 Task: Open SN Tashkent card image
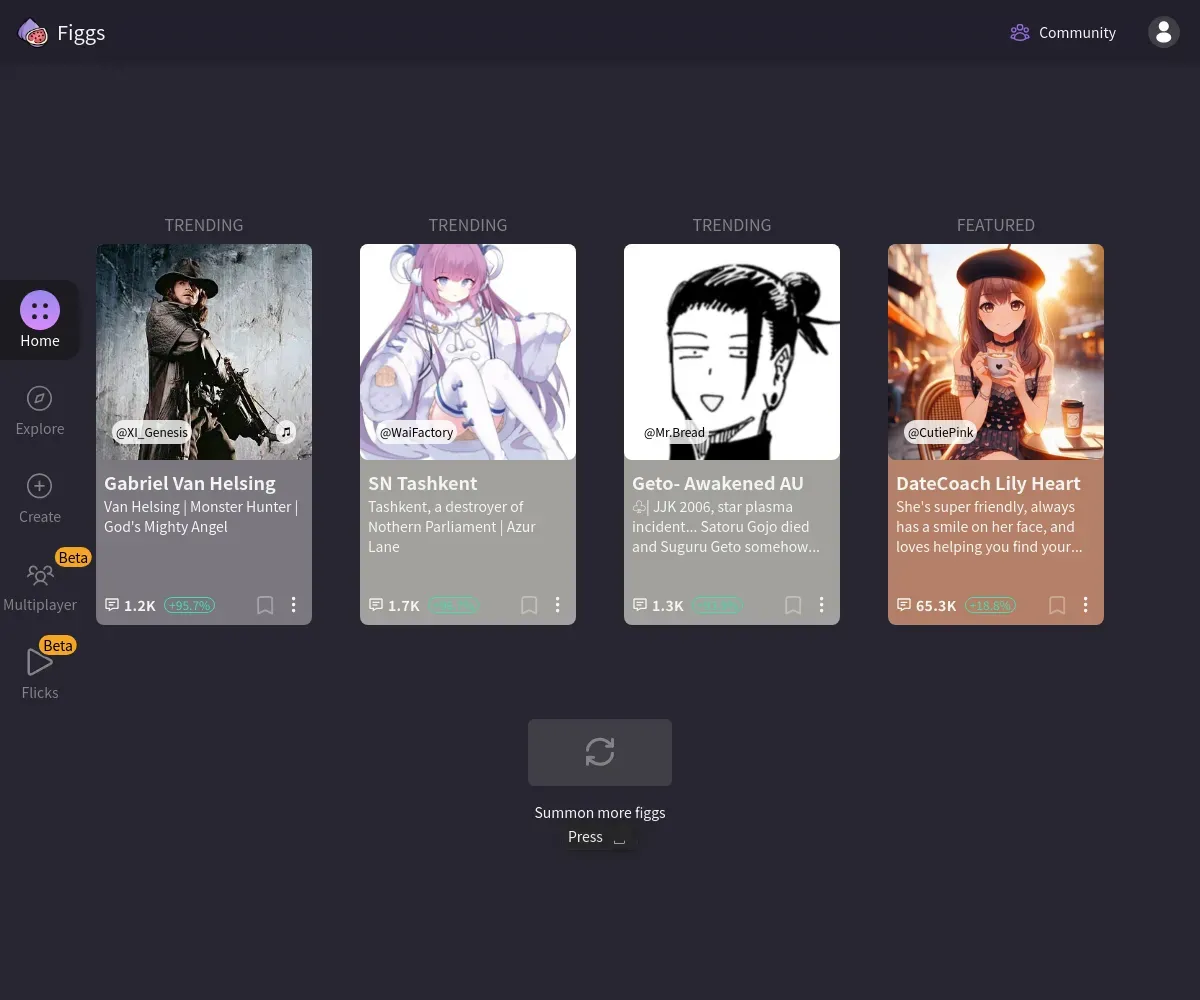click(x=468, y=352)
